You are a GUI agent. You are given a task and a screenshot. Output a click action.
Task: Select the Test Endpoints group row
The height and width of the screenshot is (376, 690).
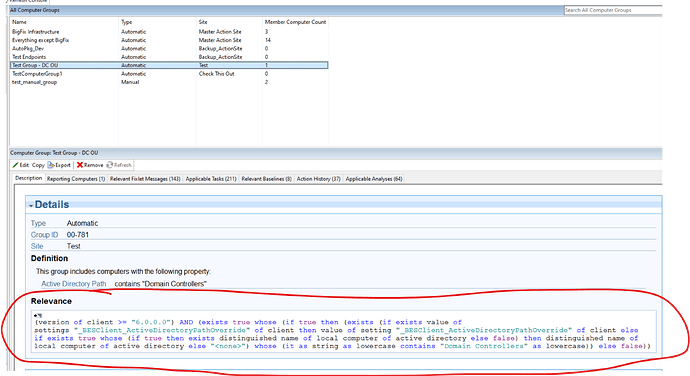pos(169,57)
